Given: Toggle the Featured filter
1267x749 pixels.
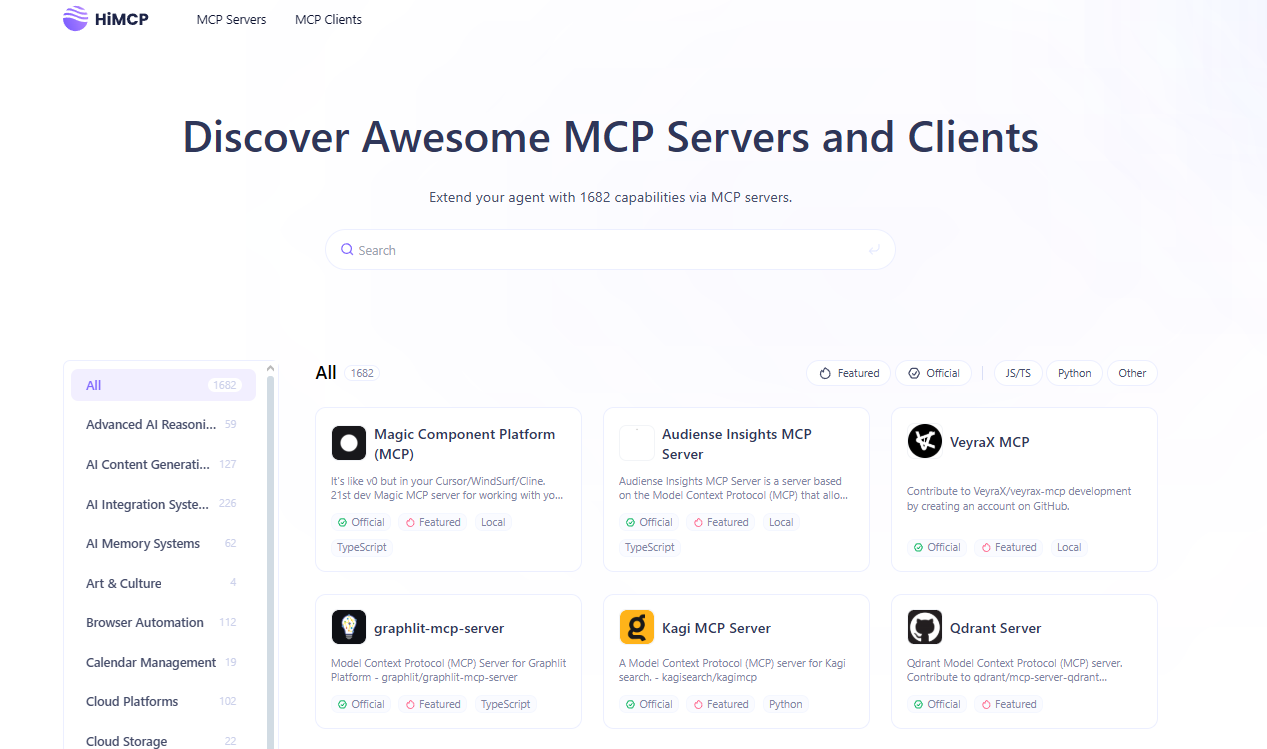Looking at the screenshot, I should (x=848, y=373).
